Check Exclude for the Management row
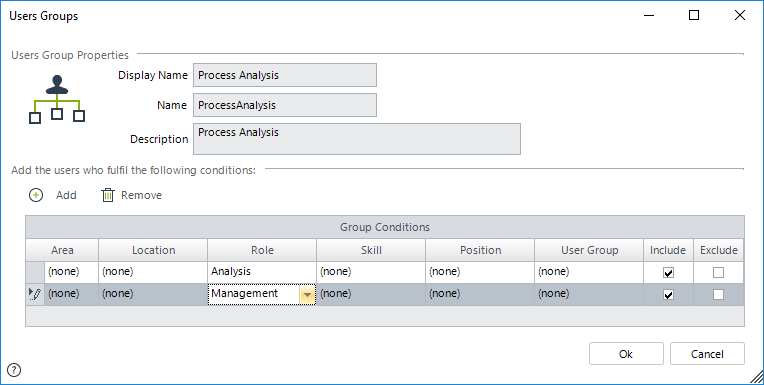The height and width of the screenshot is (385, 764). click(718, 294)
